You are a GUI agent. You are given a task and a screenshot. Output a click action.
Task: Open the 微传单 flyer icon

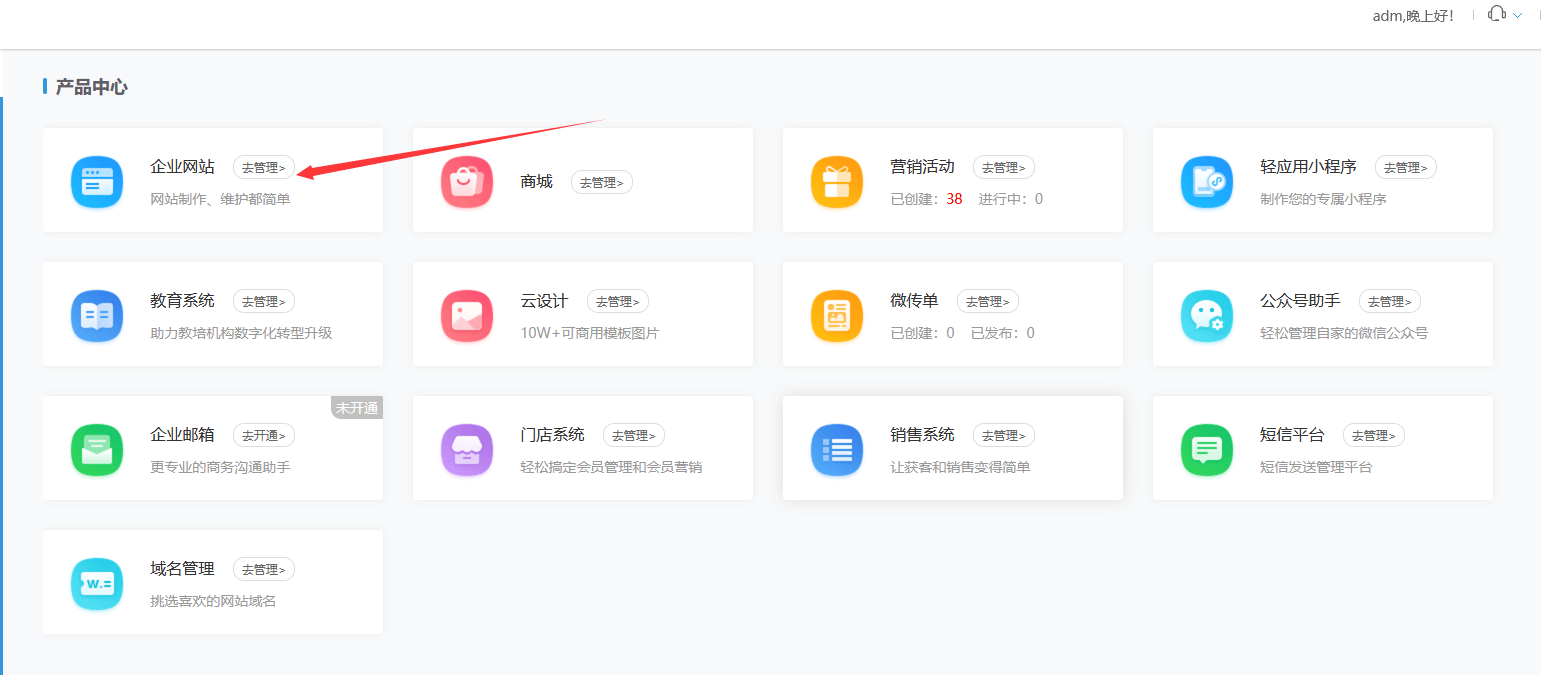[x=836, y=315]
